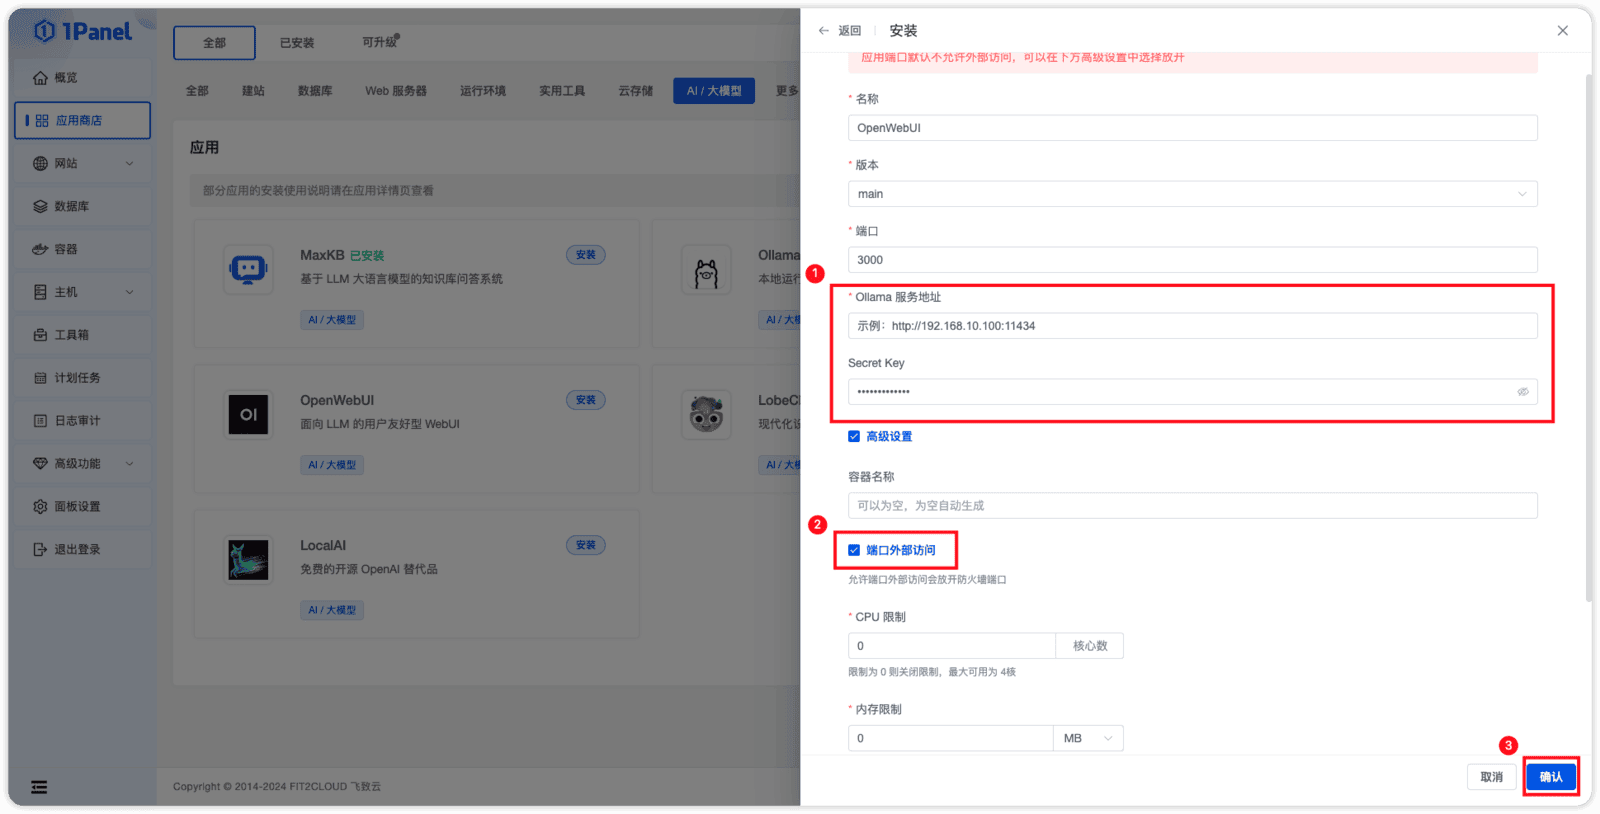Open the 版本 dropdown showing main
This screenshot has width=1600, height=814.
pos(1192,194)
